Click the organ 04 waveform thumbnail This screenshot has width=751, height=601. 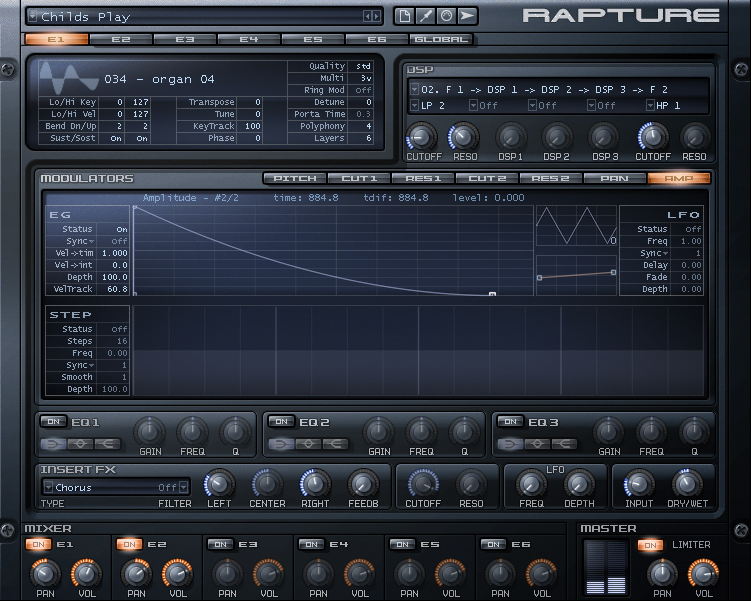coord(69,78)
